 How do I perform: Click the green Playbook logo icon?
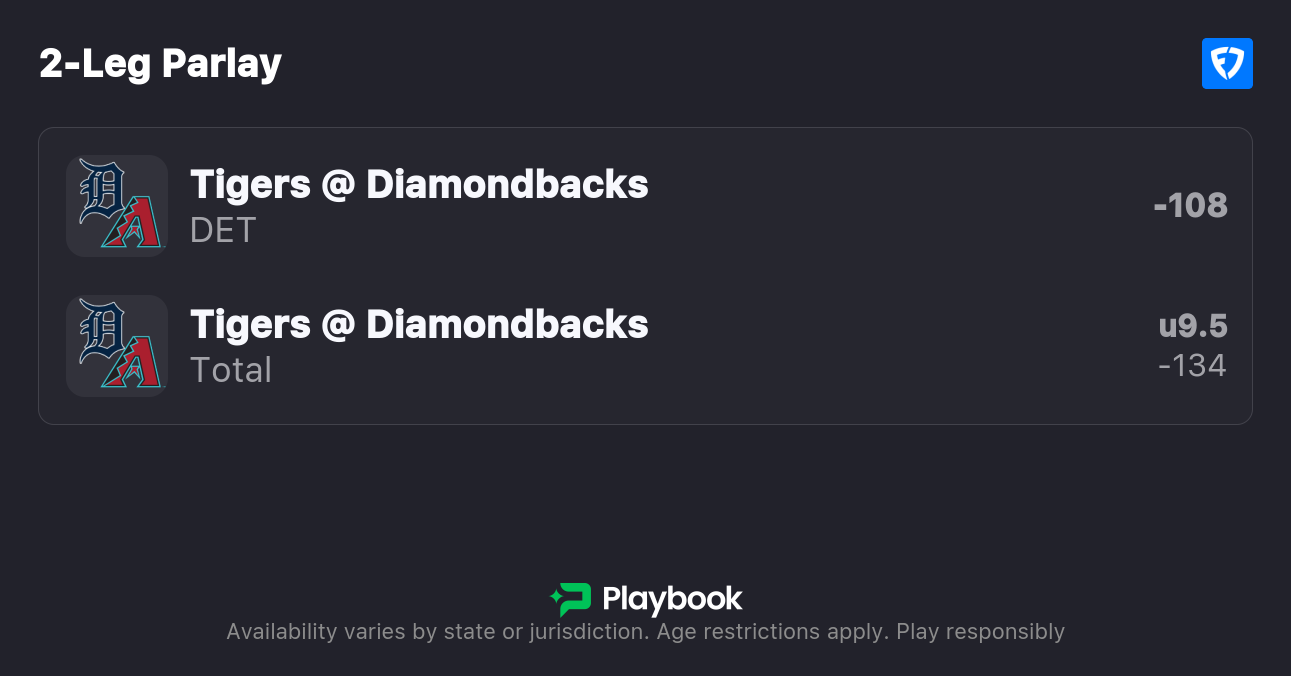pos(571,599)
